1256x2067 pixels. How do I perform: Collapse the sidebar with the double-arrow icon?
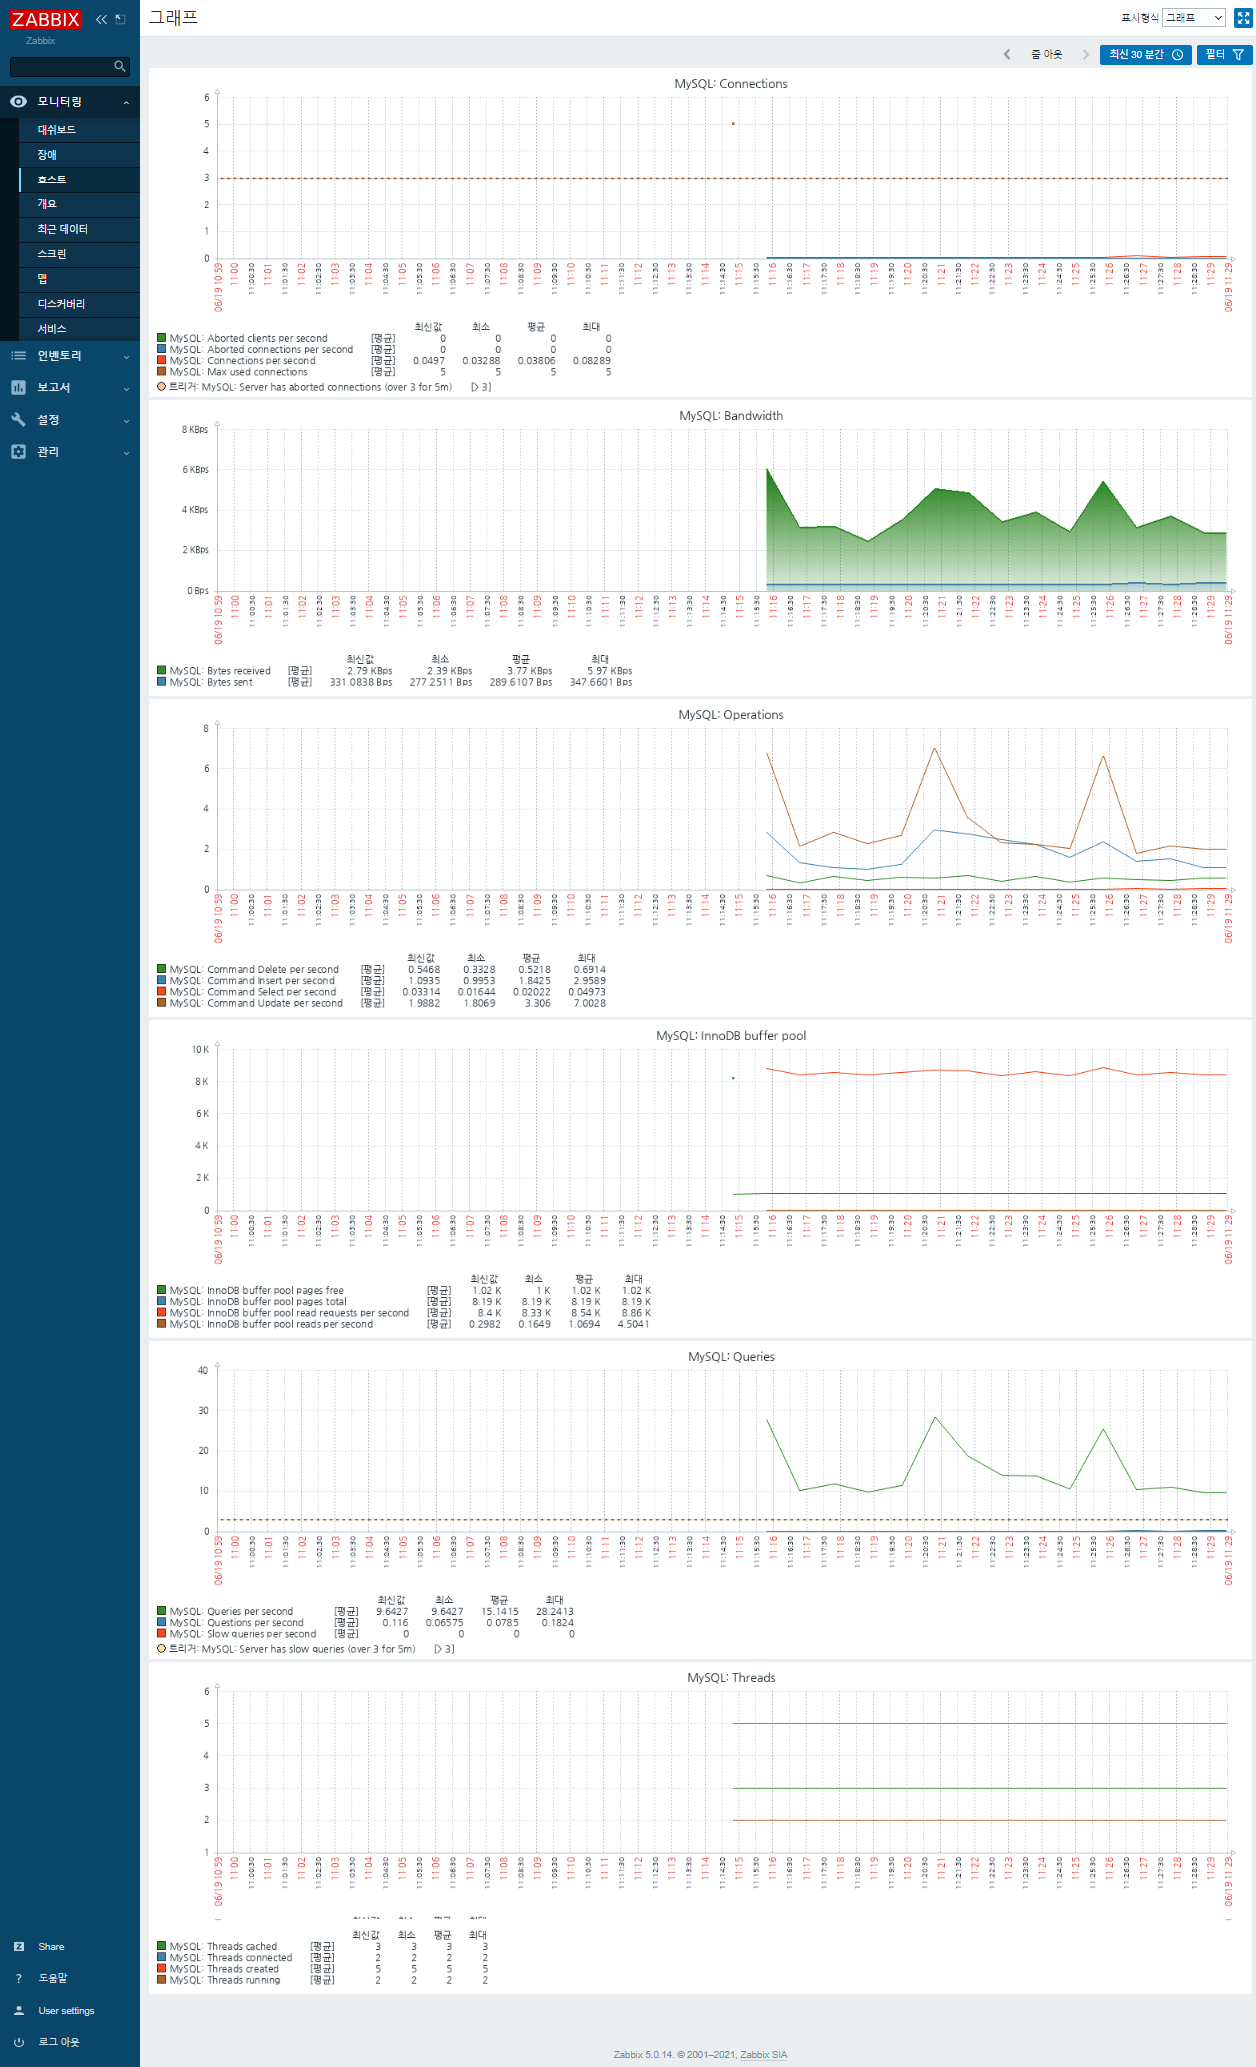point(101,19)
